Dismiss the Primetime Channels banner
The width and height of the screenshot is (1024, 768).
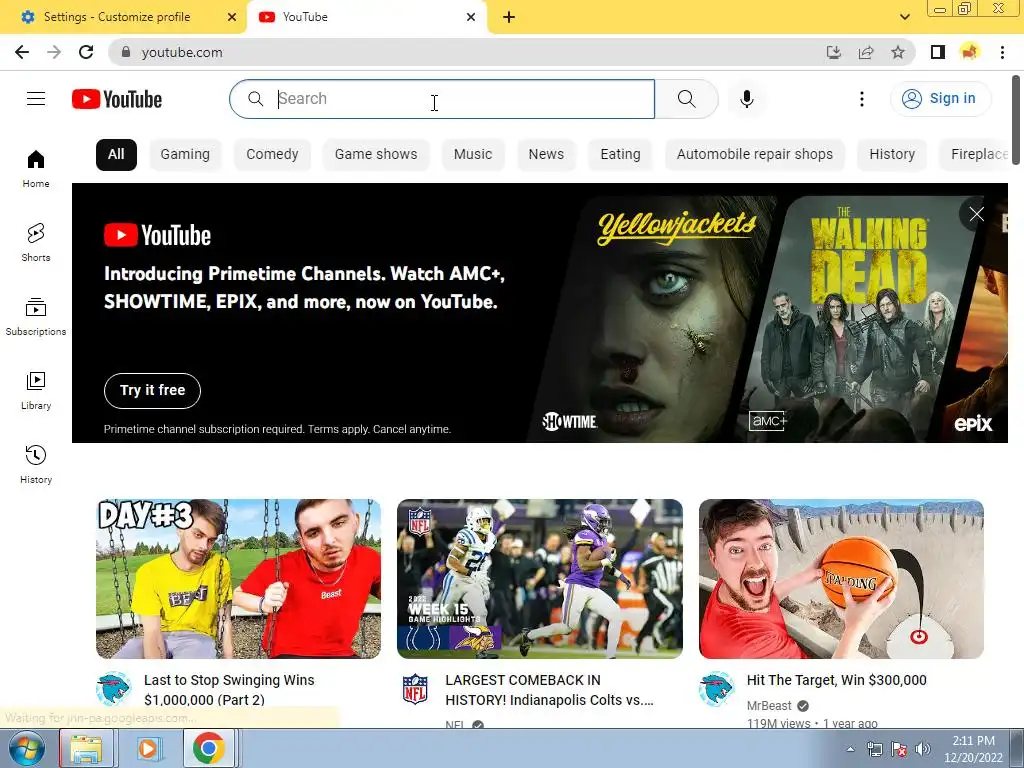[x=976, y=214]
